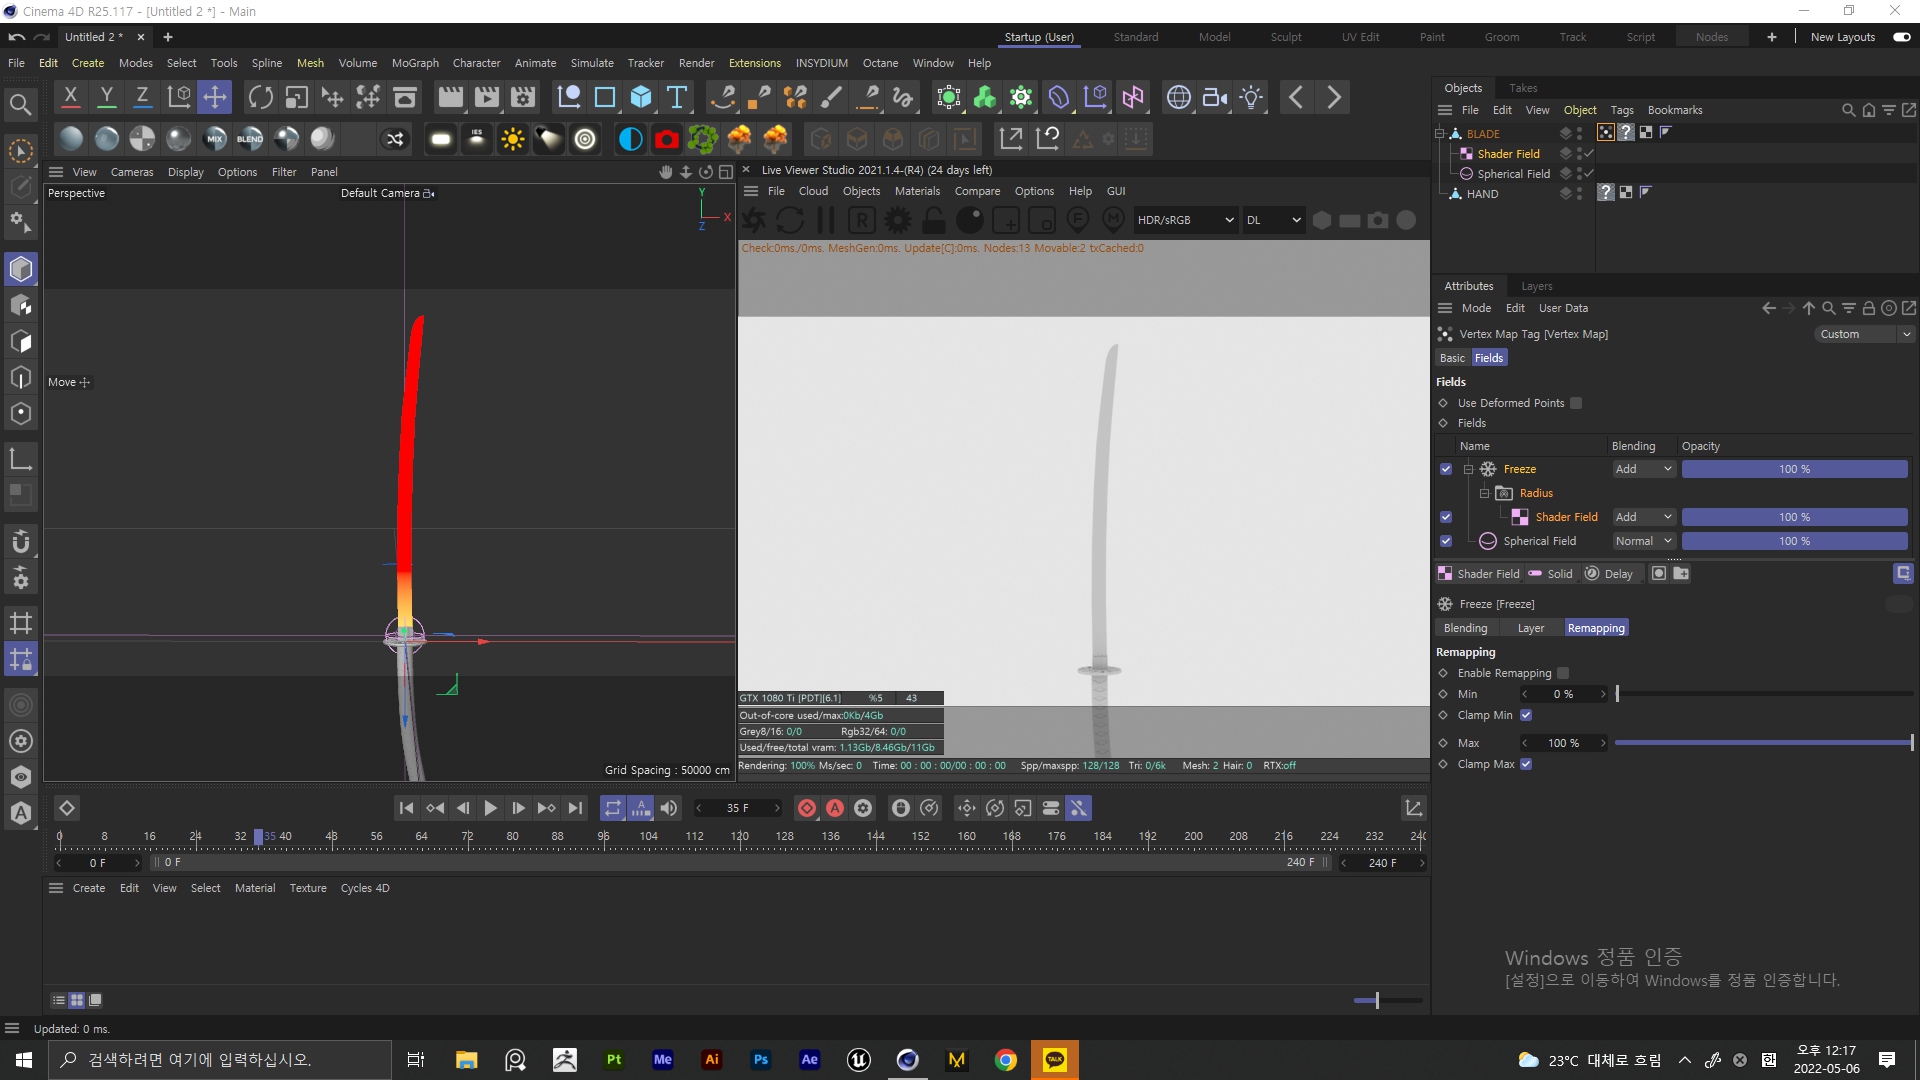The height and width of the screenshot is (1080, 1920).
Task: Open DL render kernel dropdown
Action: pyautogui.click(x=1273, y=220)
